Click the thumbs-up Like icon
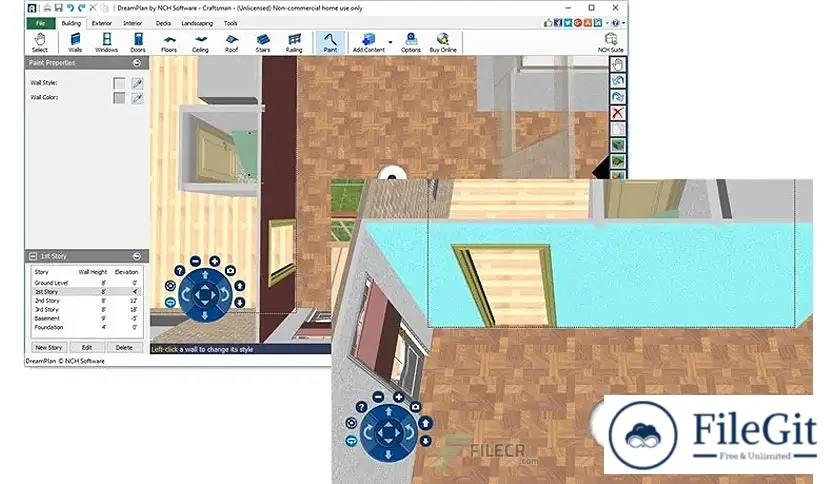The height and width of the screenshot is (484, 836). [548, 23]
